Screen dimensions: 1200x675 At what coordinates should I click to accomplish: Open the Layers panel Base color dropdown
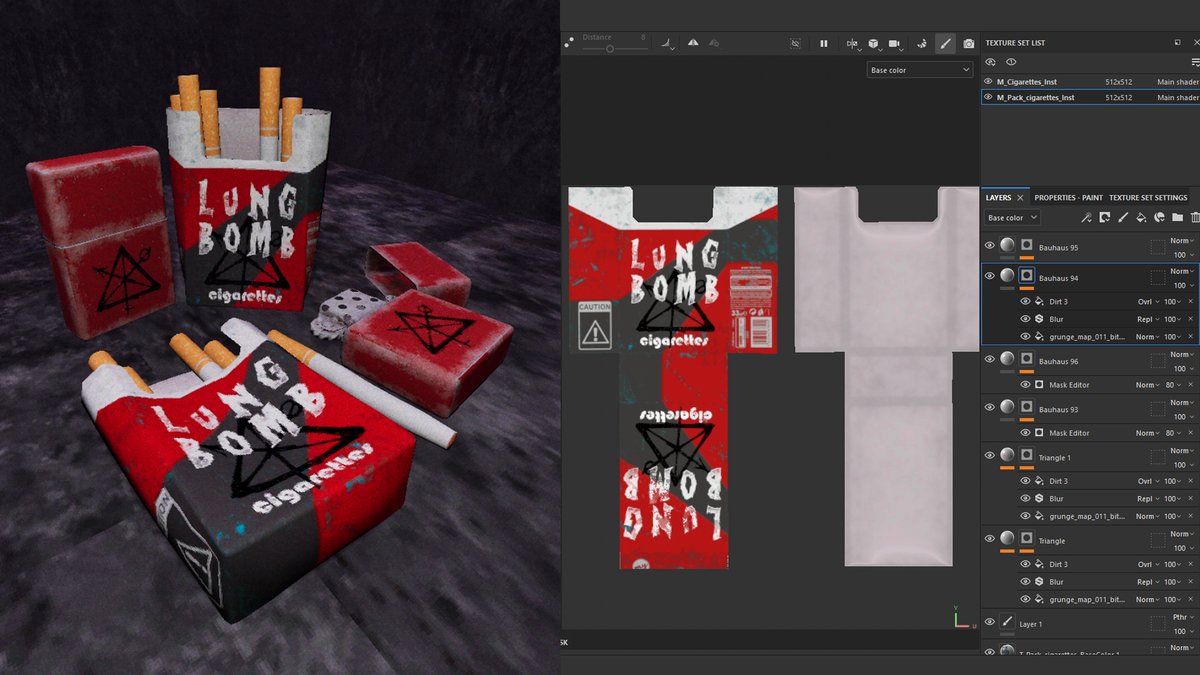[x=1012, y=217]
